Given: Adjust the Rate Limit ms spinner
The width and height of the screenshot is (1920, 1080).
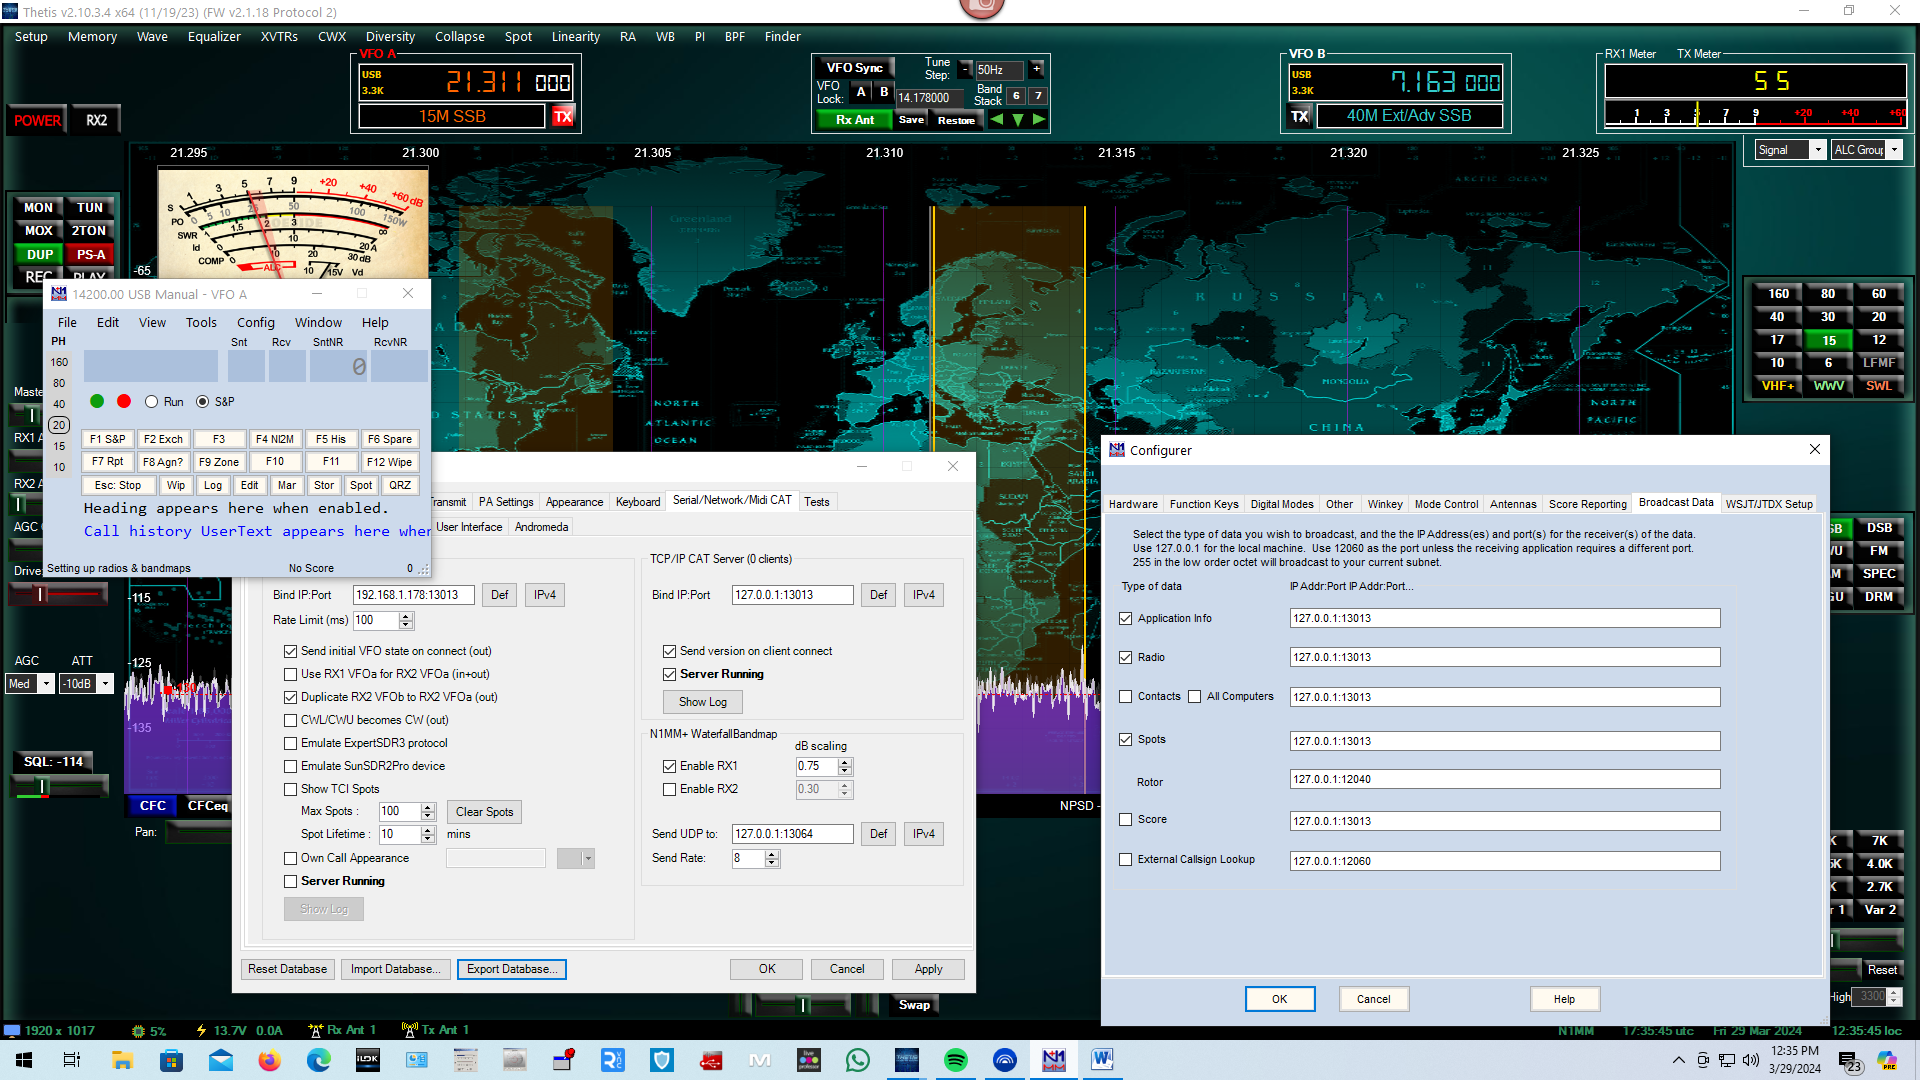Looking at the screenshot, I should [x=406, y=620].
